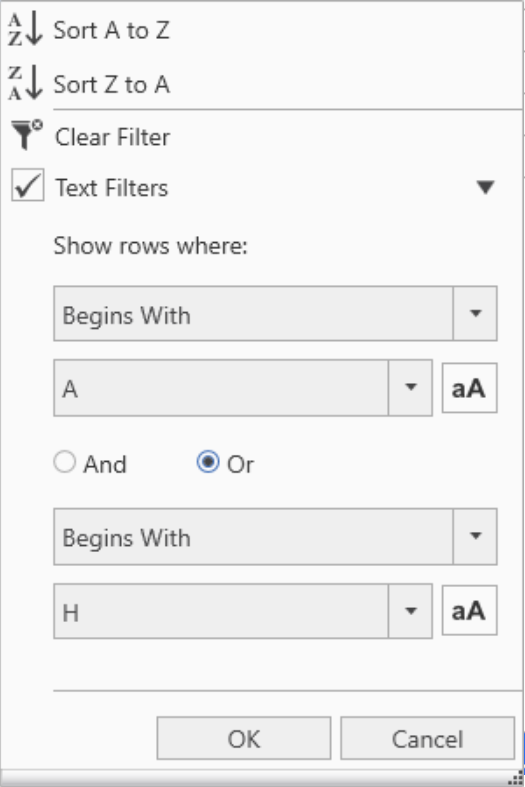Uncheck the Text Filters checkbox
525x787 pixels.
pos(28,185)
